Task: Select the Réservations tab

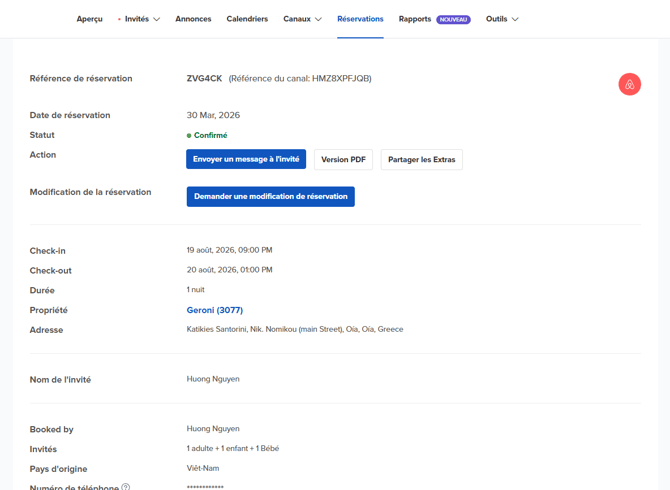Action: click(x=360, y=19)
